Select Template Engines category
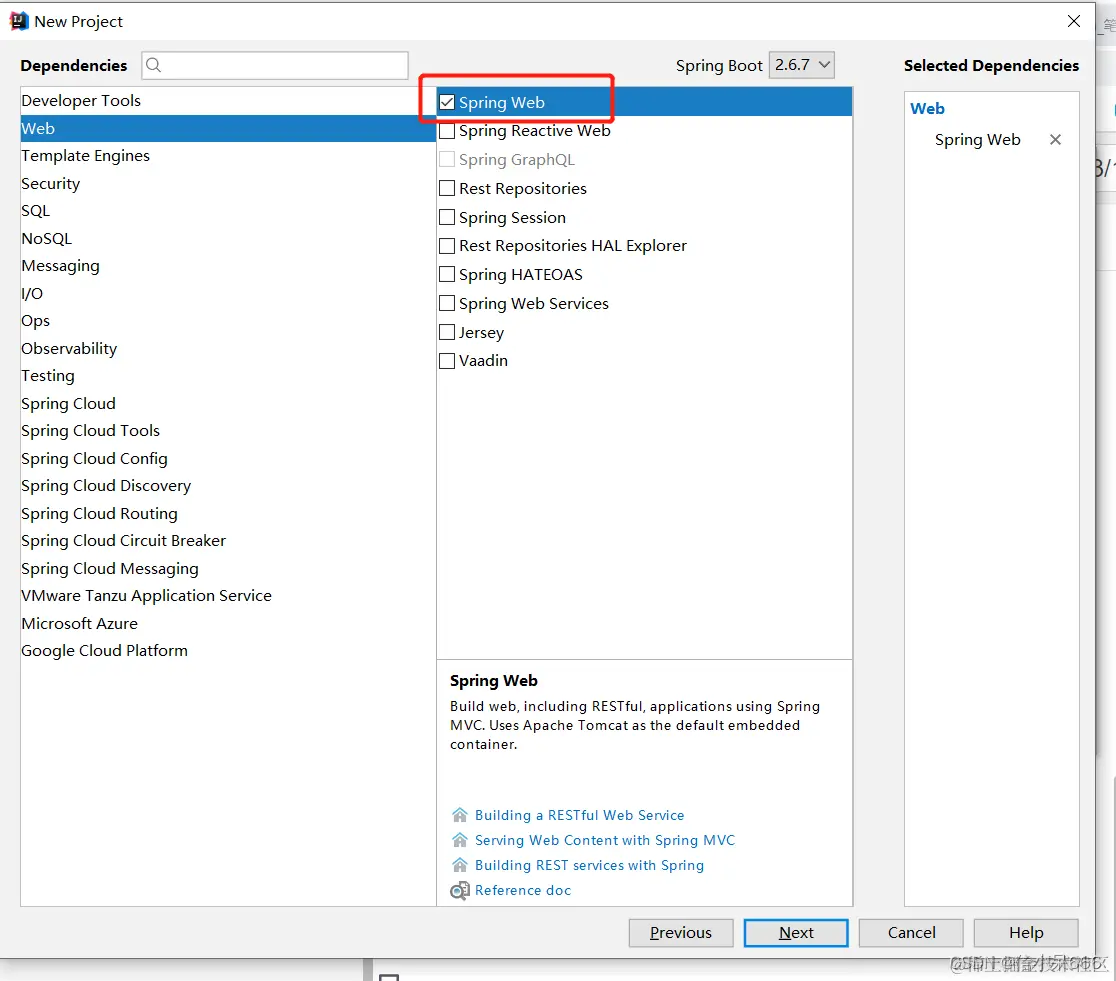This screenshot has width=1116, height=981. tap(228, 155)
